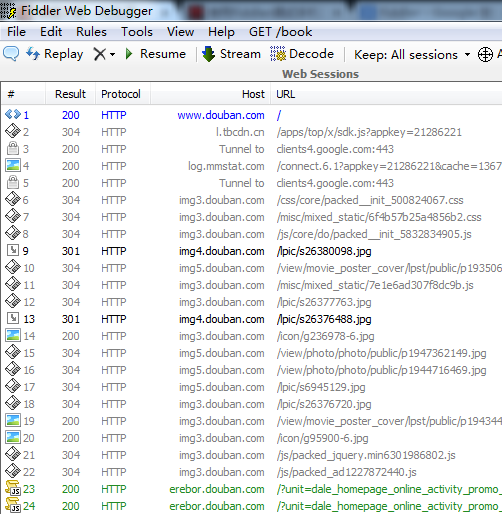Select session 7 cached response icon

13,217
